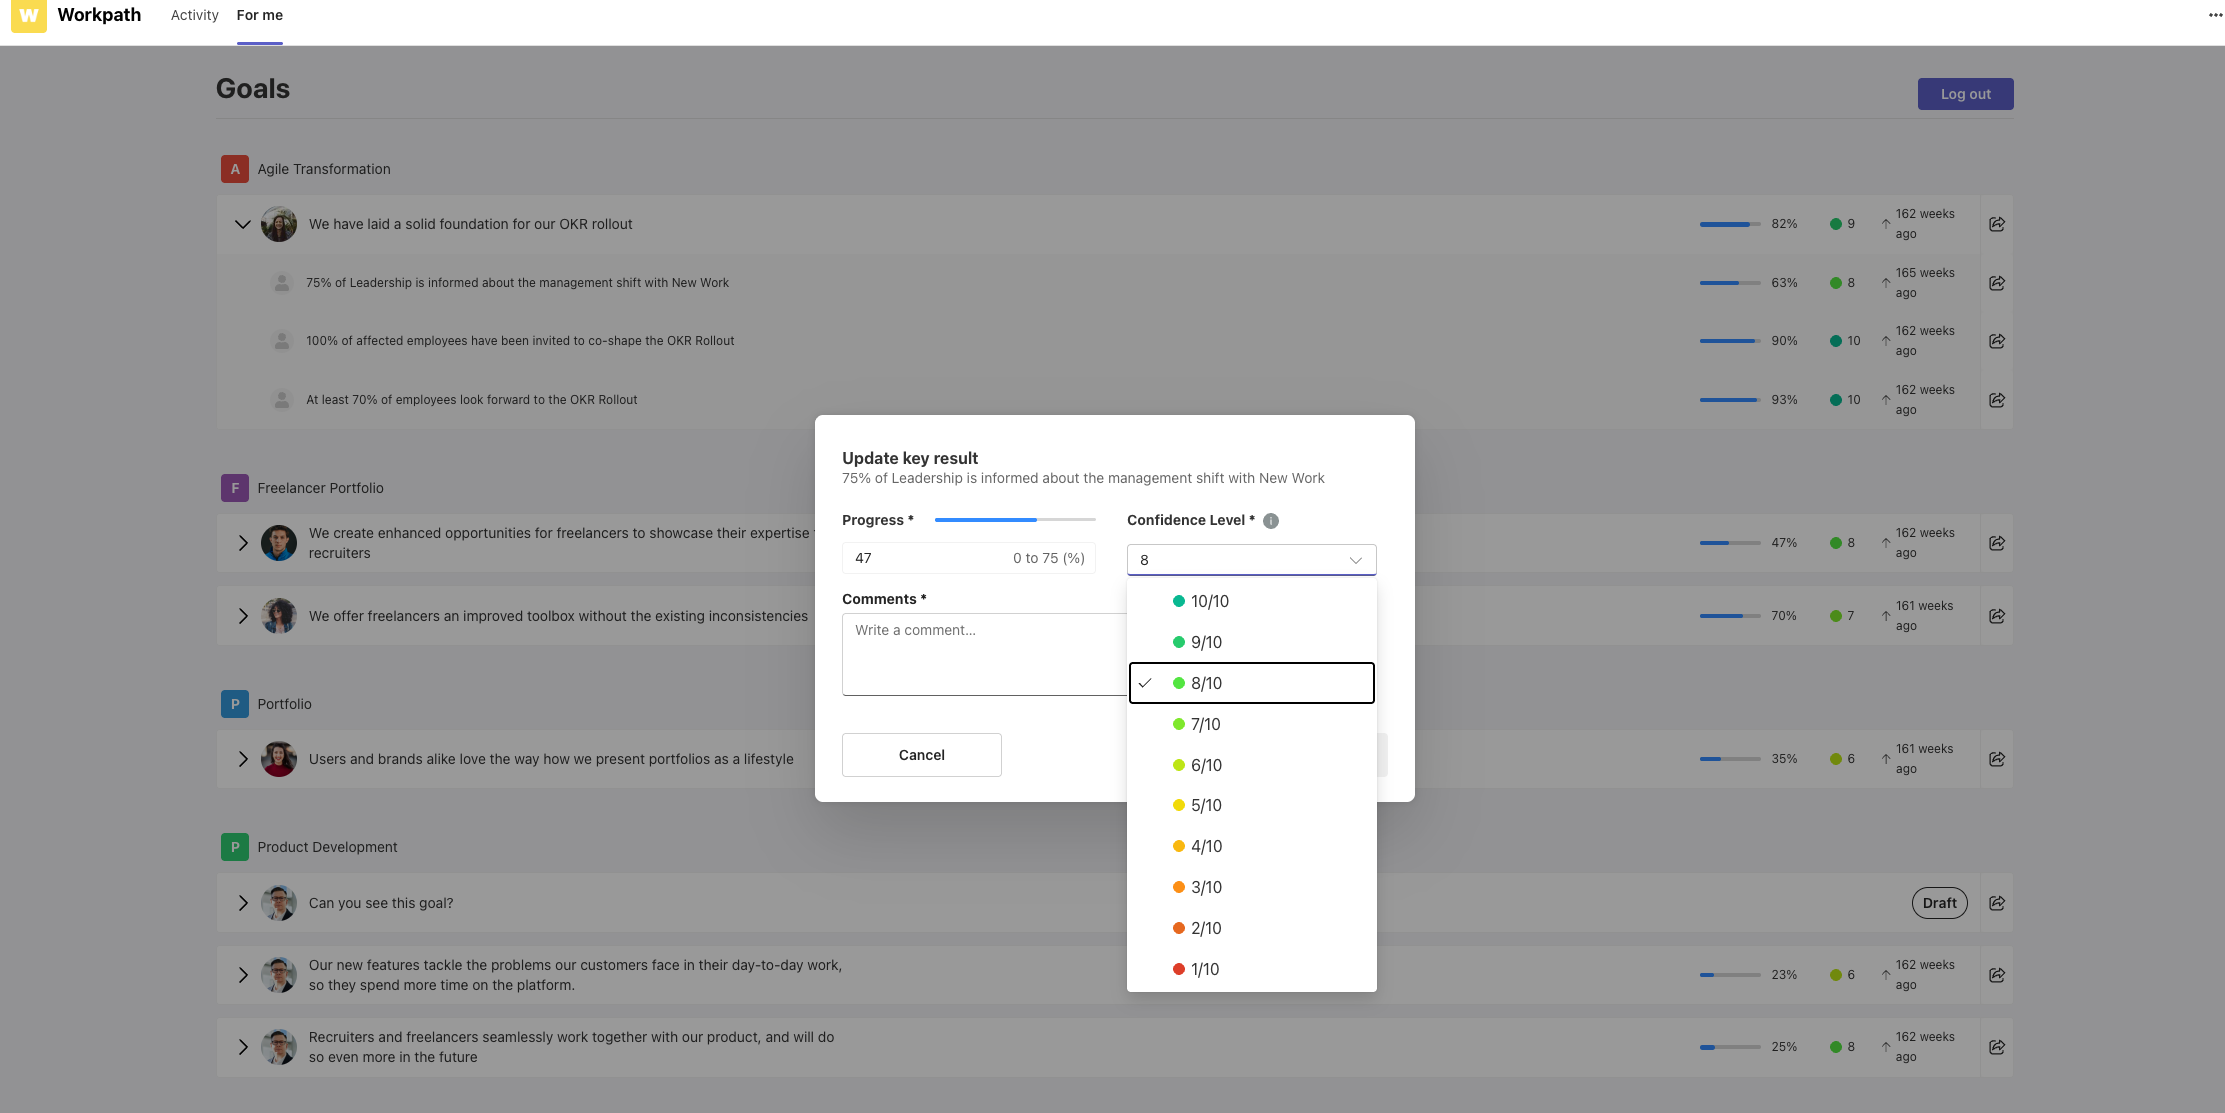Click the 35% progress bar for the portfolios goal
Image resolution: width=2225 pixels, height=1113 pixels.
click(x=1730, y=759)
